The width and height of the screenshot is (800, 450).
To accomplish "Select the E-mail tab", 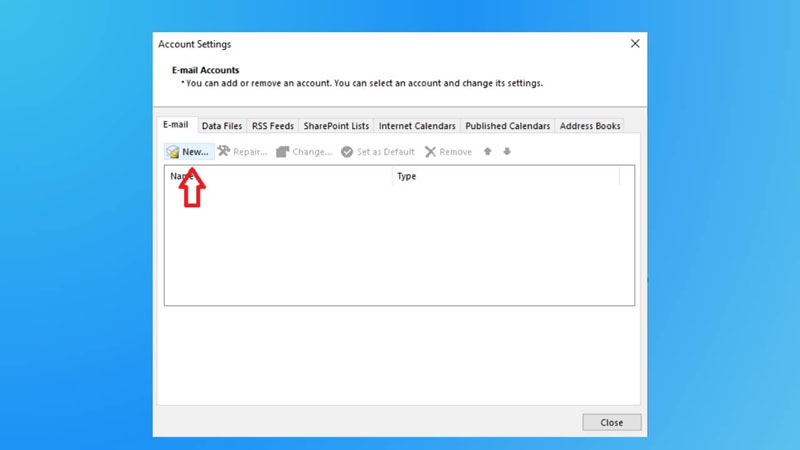I will pyautogui.click(x=176, y=124).
